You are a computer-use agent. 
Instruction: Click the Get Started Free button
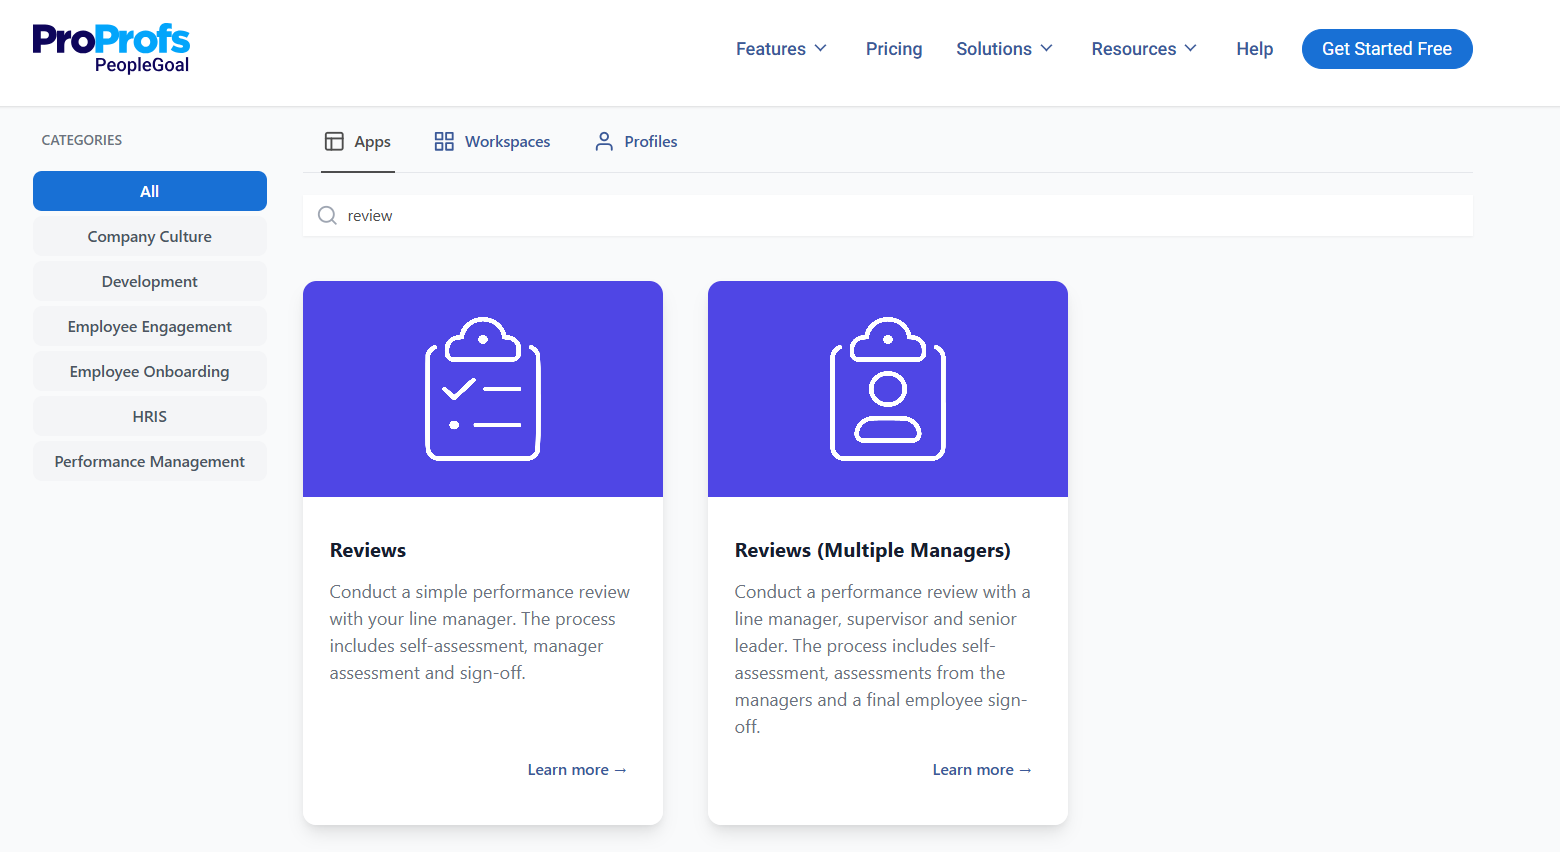1387,49
